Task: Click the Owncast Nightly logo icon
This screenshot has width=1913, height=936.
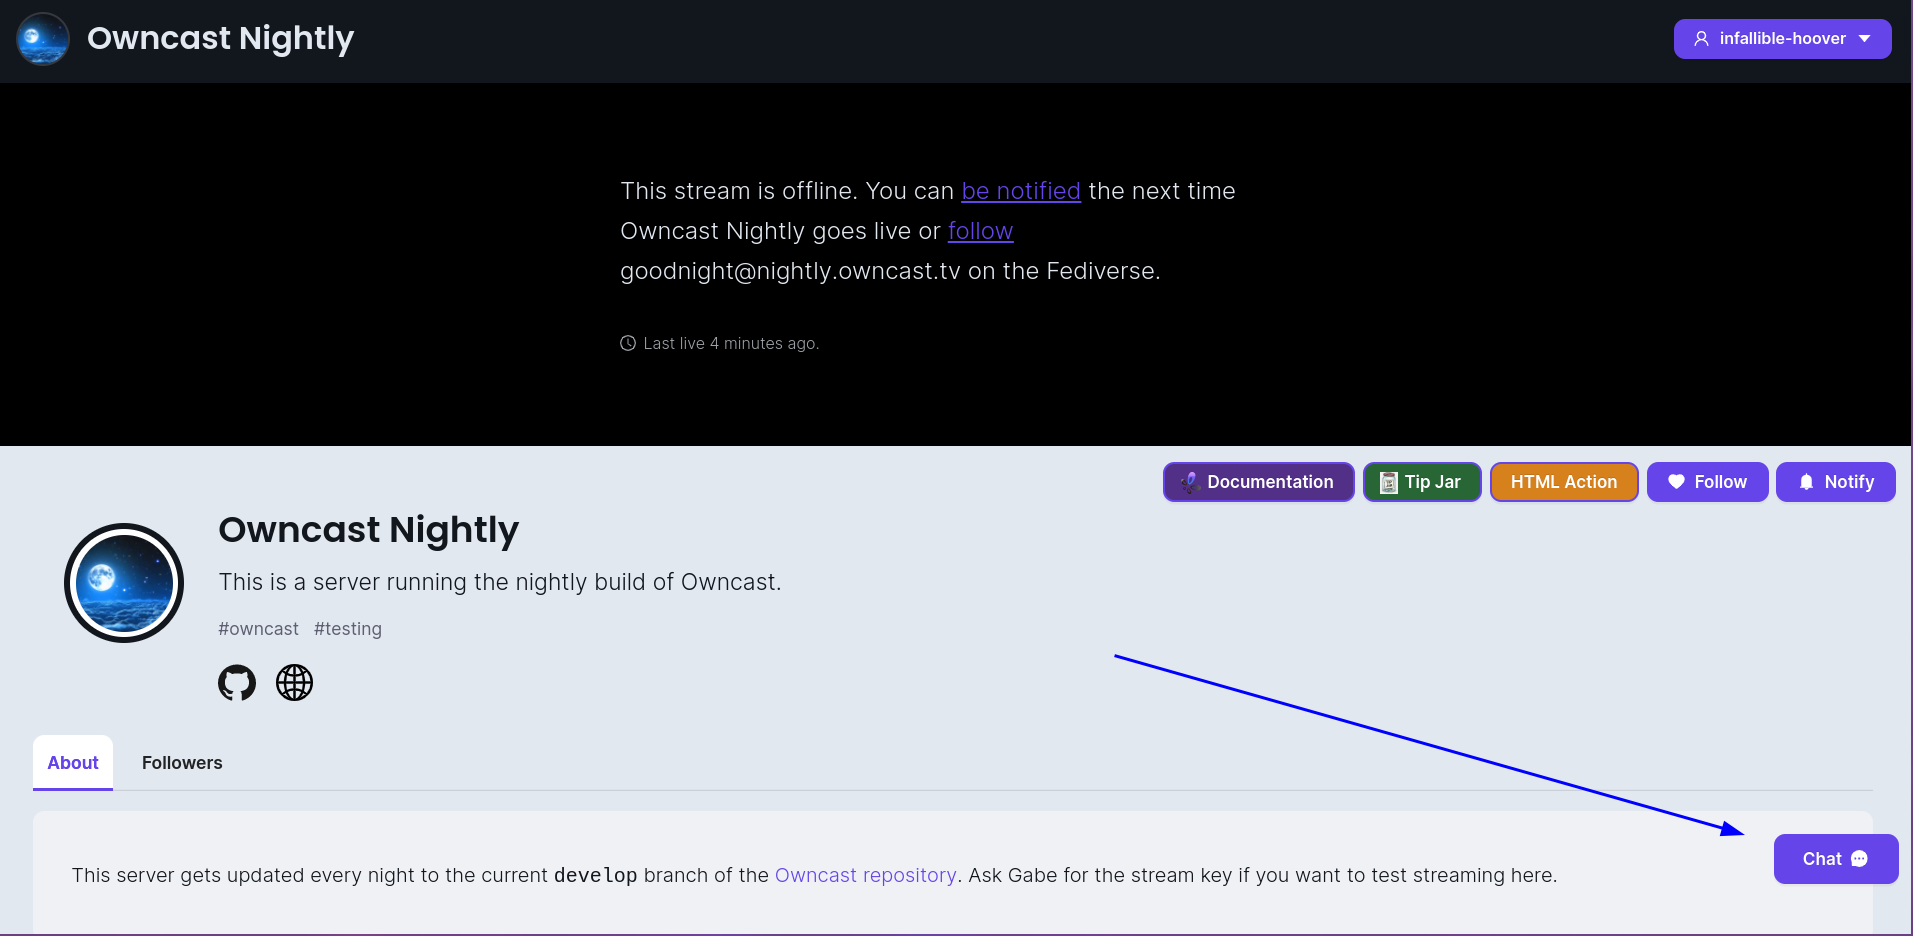Action: (42, 39)
